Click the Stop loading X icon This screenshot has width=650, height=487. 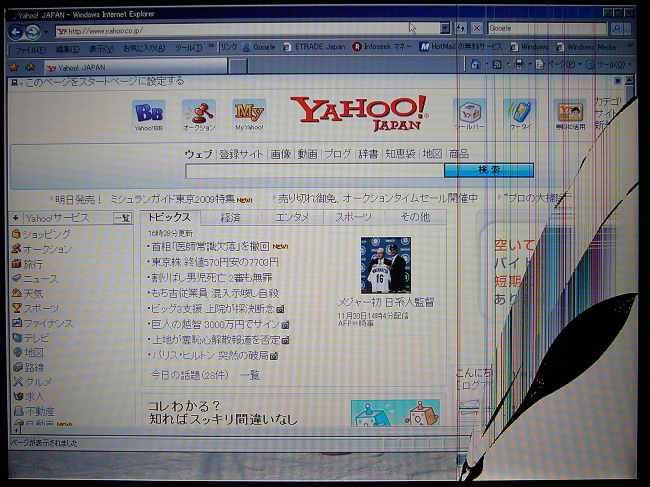point(477,28)
